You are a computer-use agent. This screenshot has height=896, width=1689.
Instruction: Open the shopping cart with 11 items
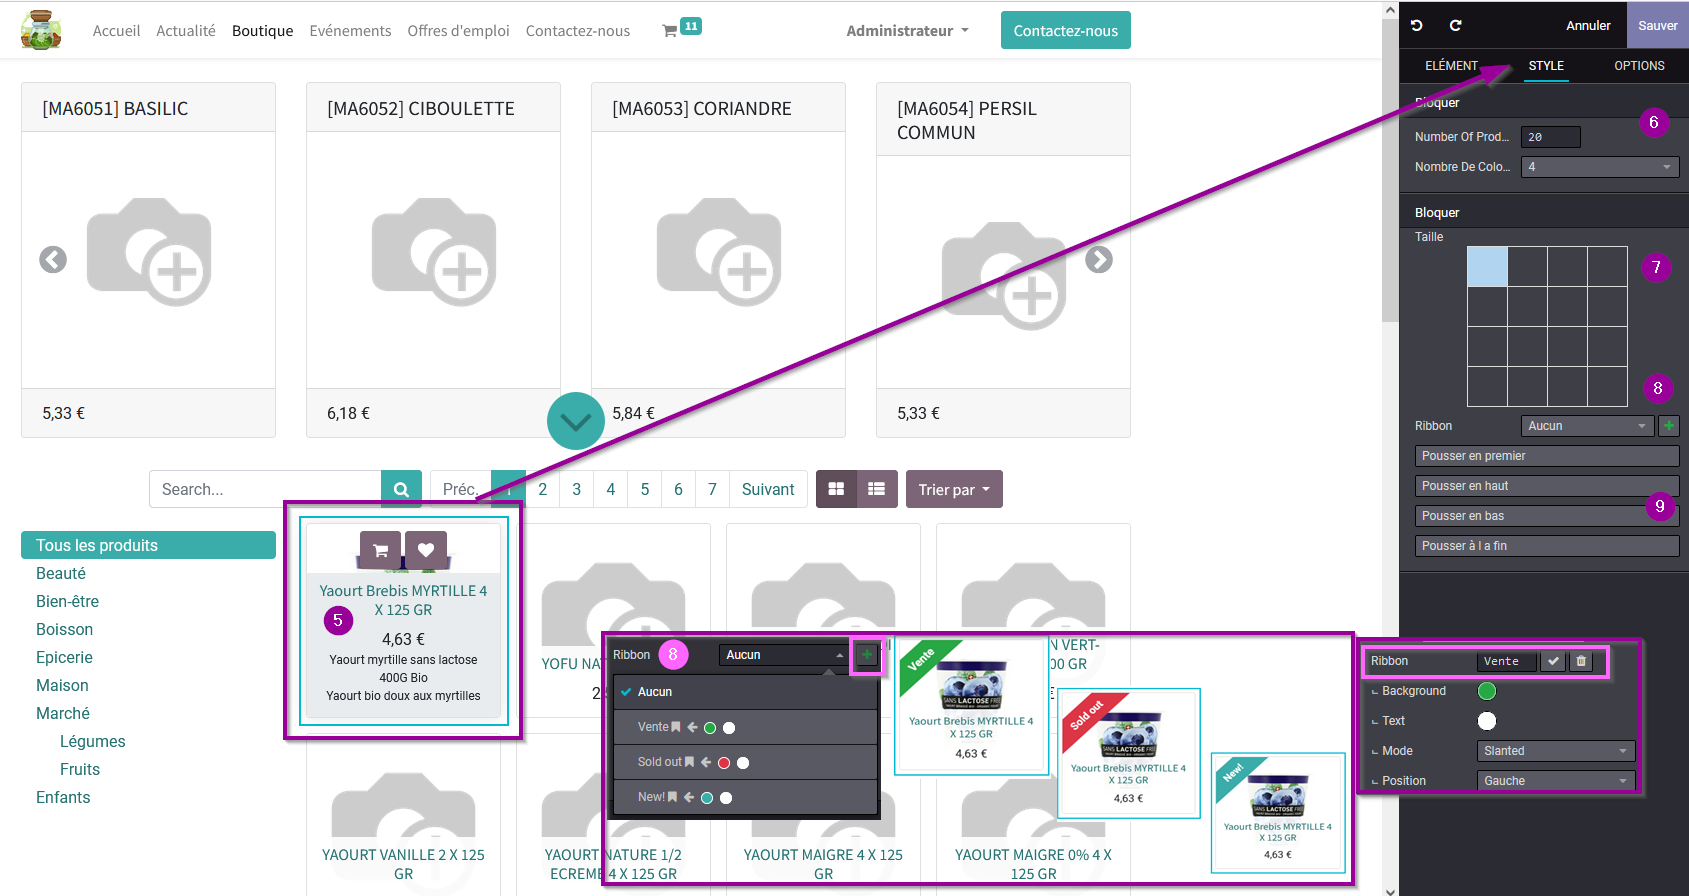681,29
